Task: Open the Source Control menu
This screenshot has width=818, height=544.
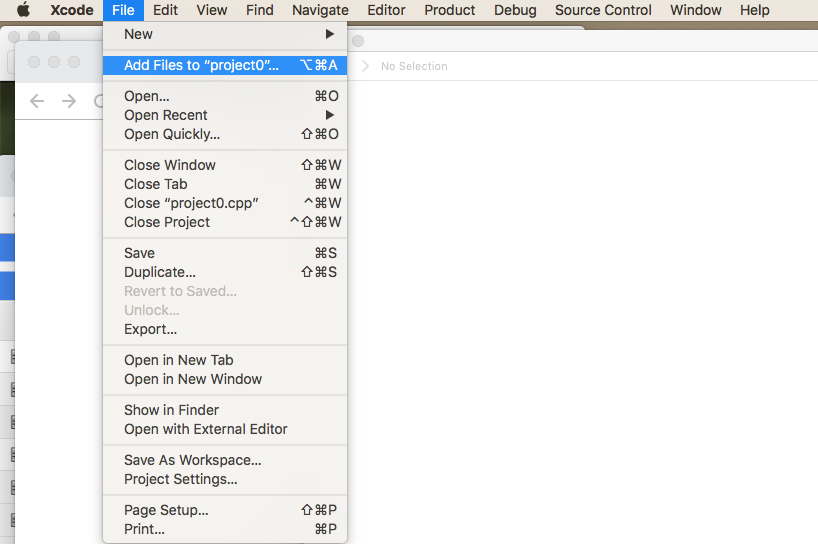Action: coord(603,10)
